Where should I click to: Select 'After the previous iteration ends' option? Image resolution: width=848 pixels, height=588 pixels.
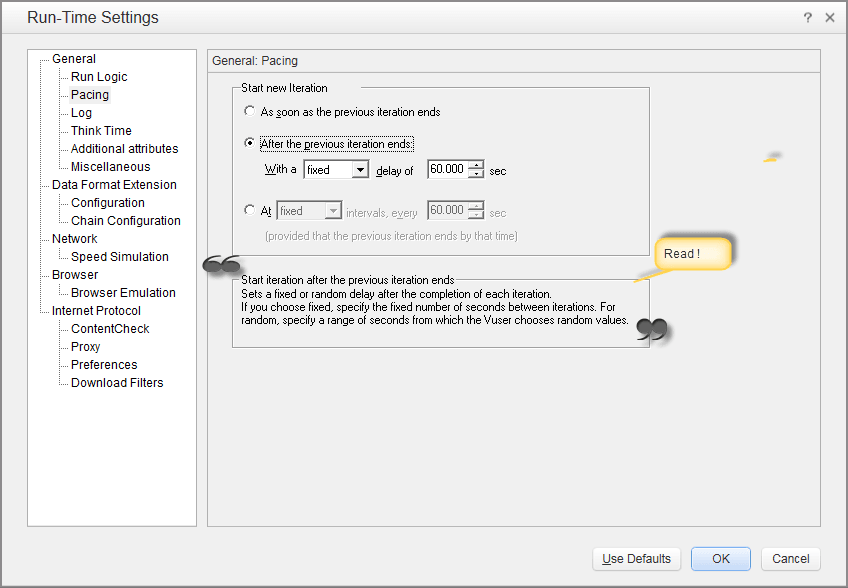pyautogui.click(x=250, y=144)
